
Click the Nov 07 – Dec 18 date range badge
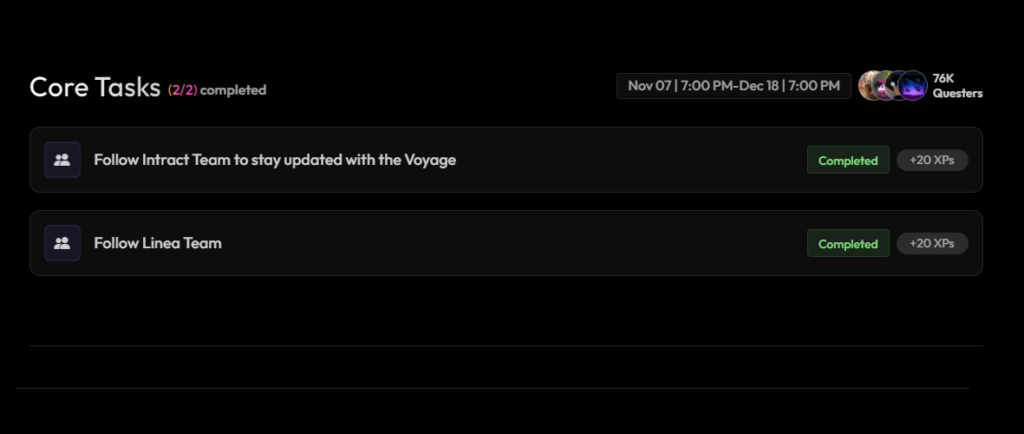point(733,86)
